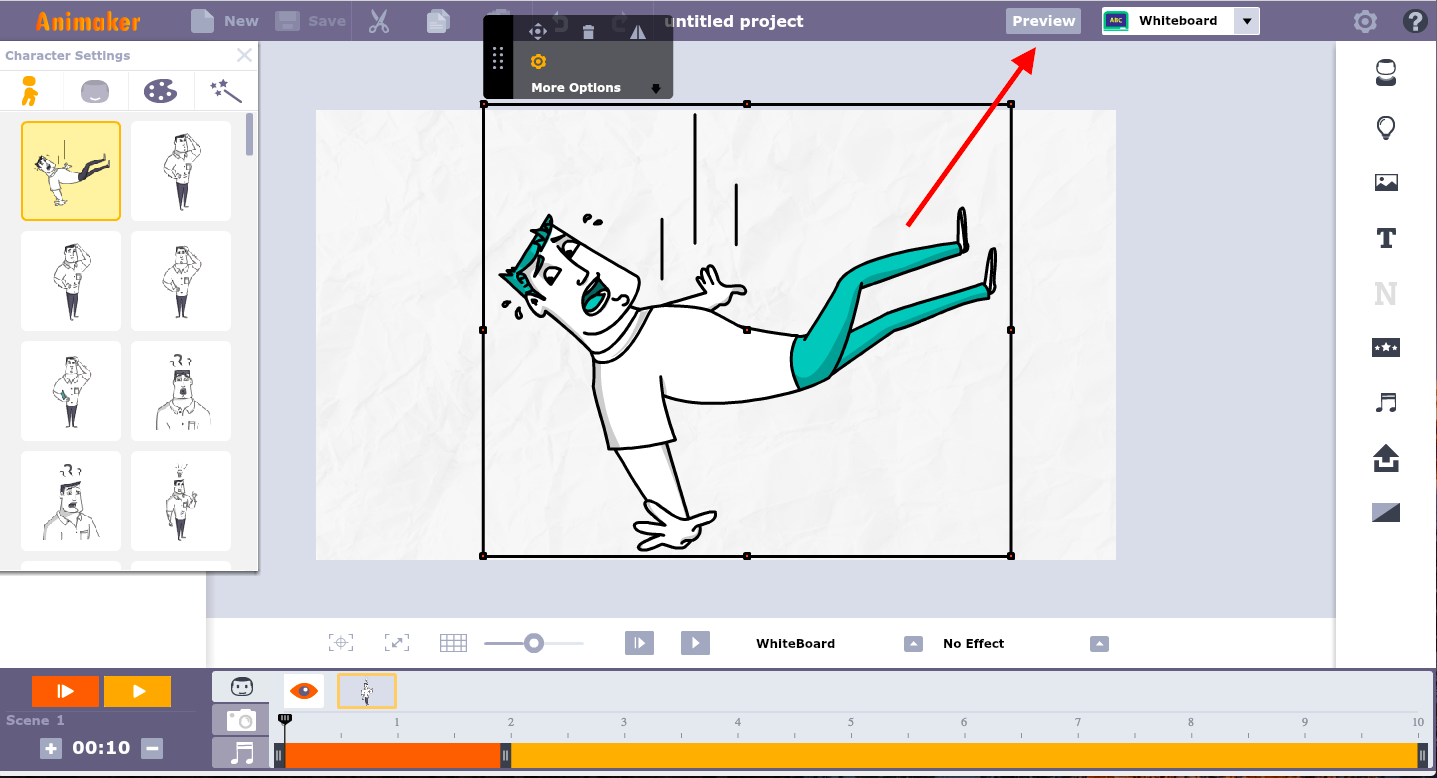
Task: Select the Text tool in the right sidebar
Action: pos(1385,238)
